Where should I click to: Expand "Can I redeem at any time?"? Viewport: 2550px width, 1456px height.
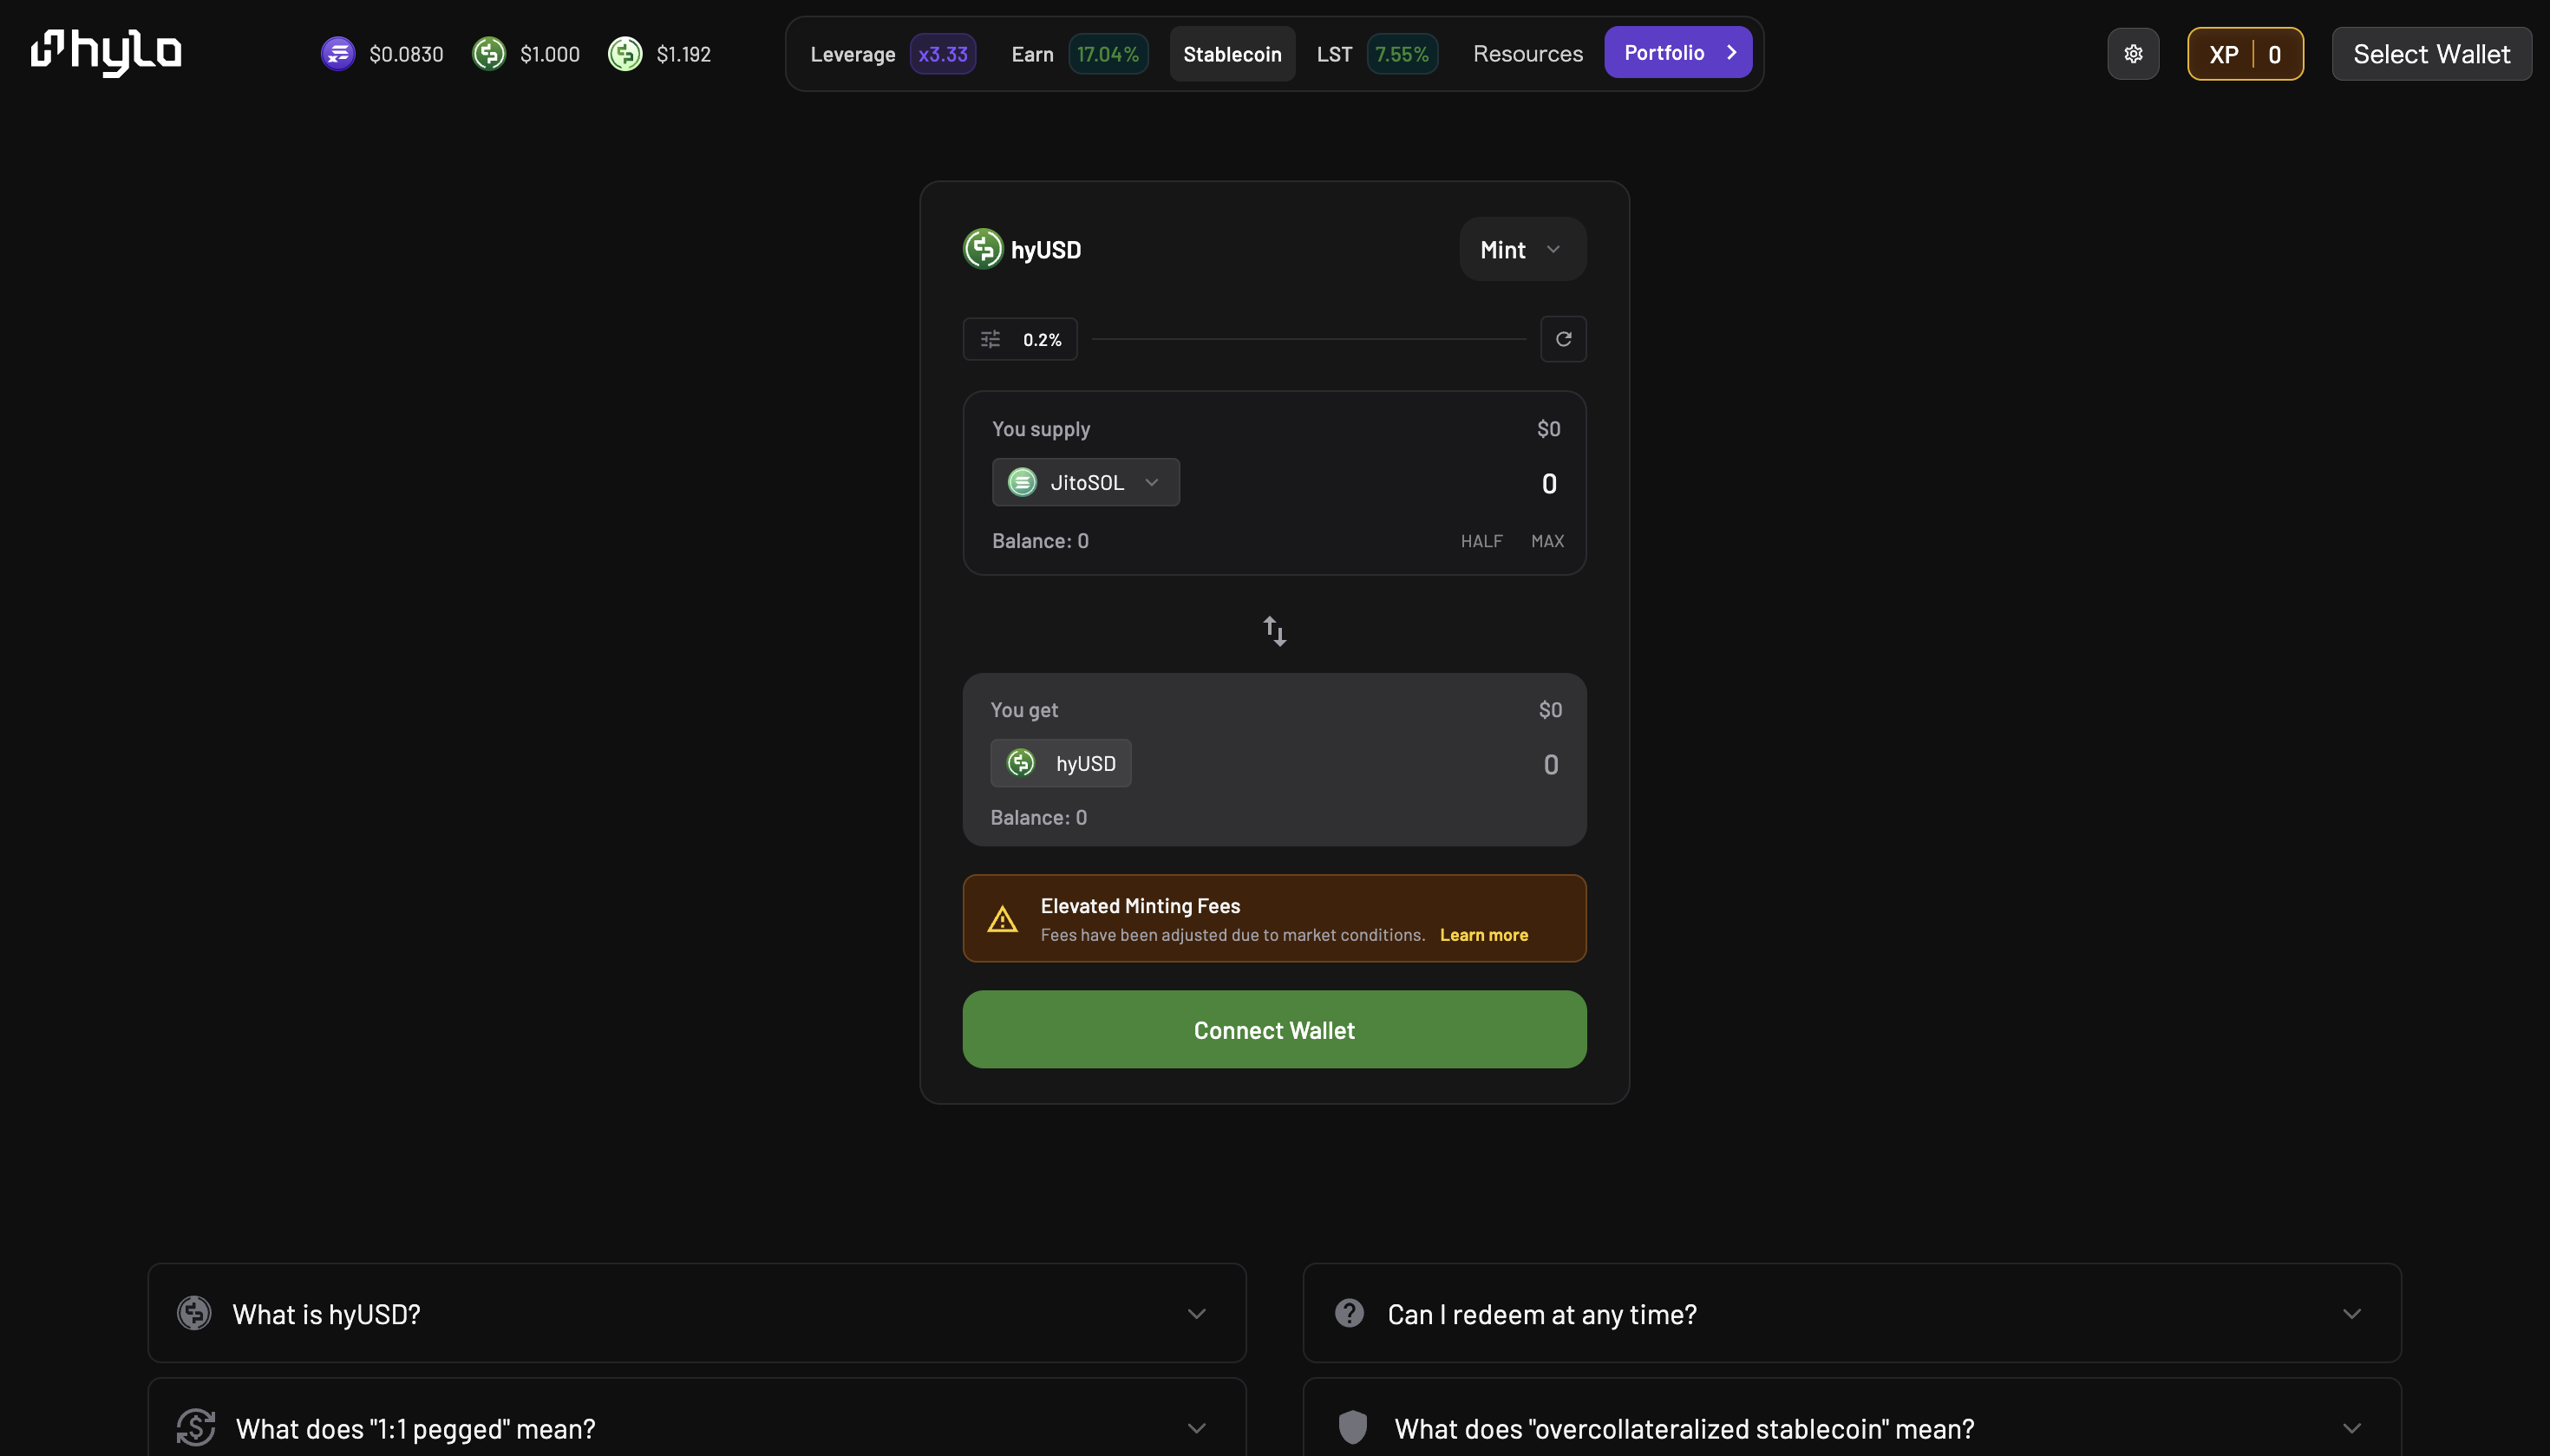1851,1313
